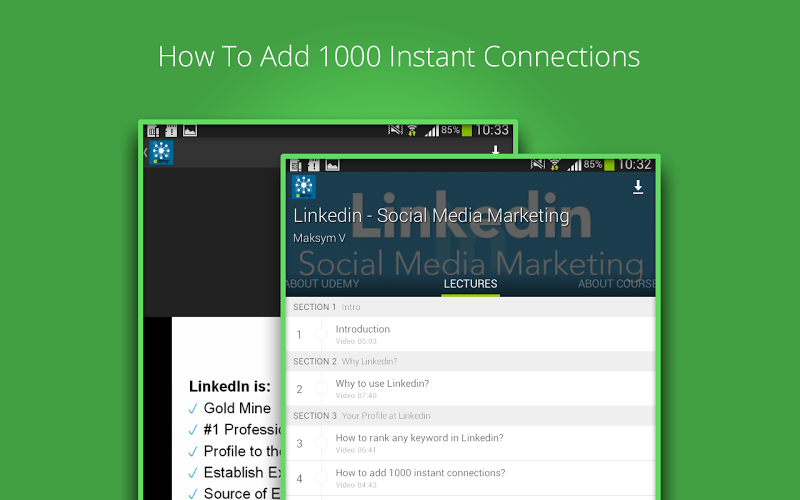Tap second notification icon in back window status bar

pyautogui.click(x=171, y=131)
